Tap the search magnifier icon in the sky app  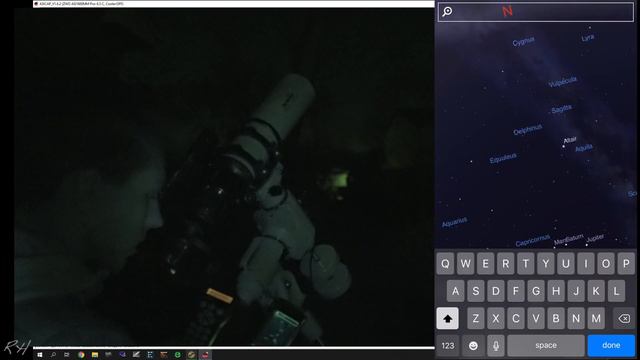pyautogui.click(x=447, y=11)
